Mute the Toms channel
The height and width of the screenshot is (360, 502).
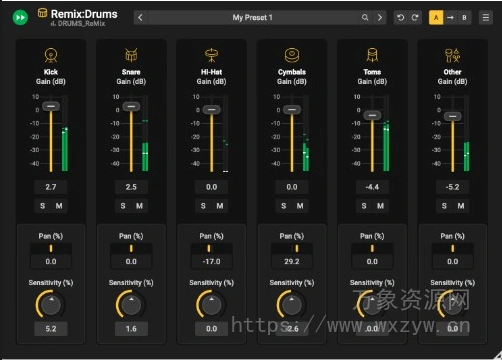click(x=380, y=206)
